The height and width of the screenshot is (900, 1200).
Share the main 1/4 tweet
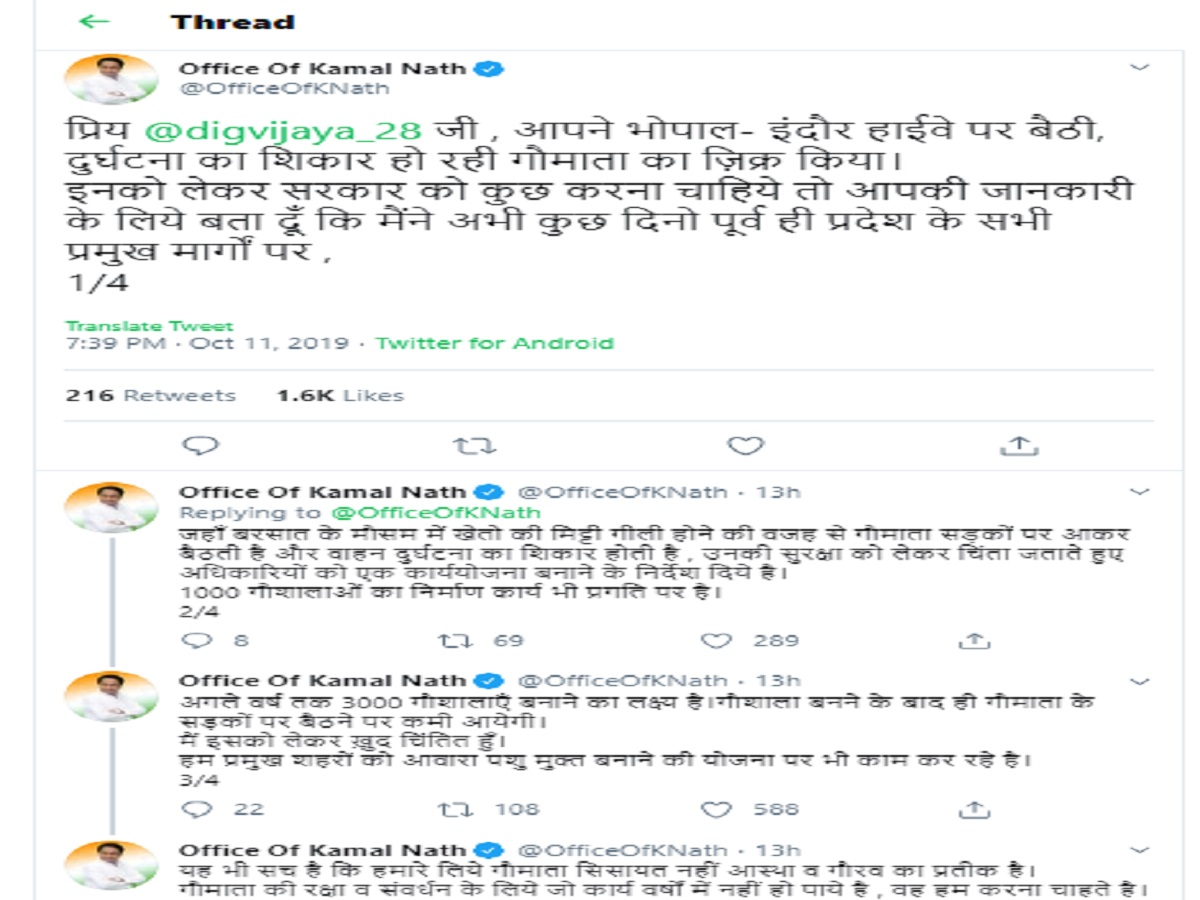pos(1019,446)
